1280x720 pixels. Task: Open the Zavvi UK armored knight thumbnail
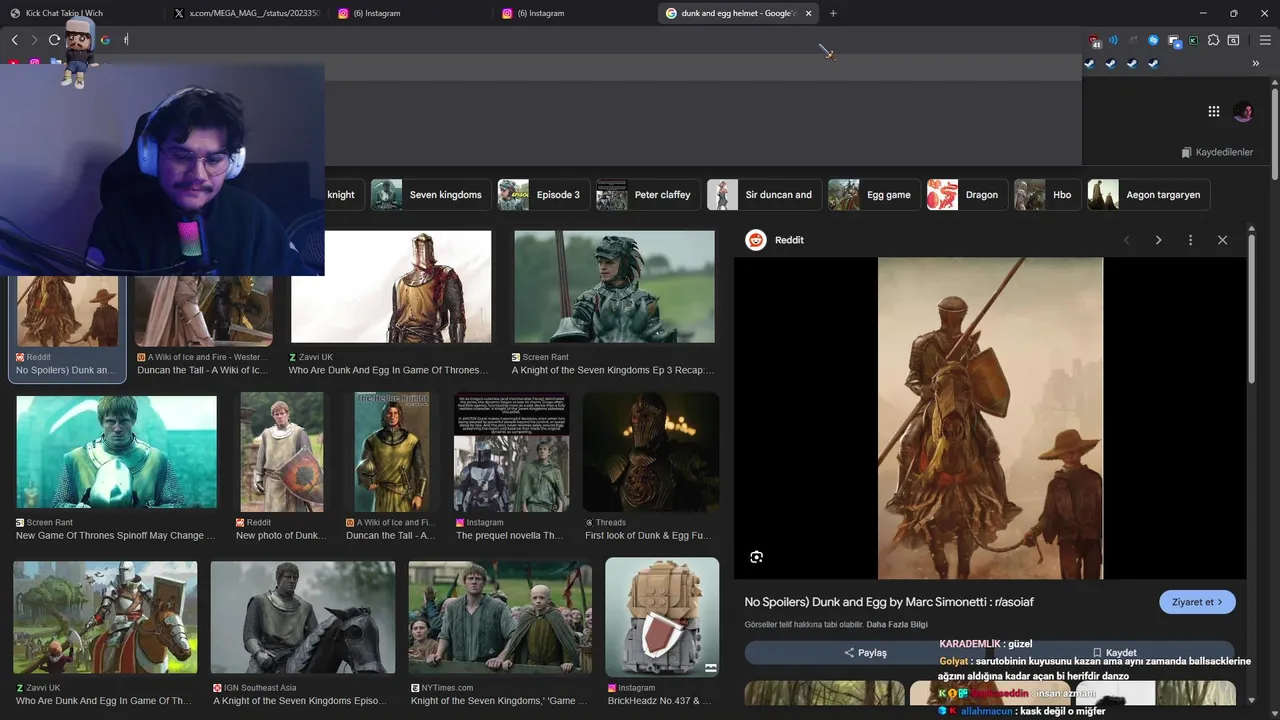391,287
